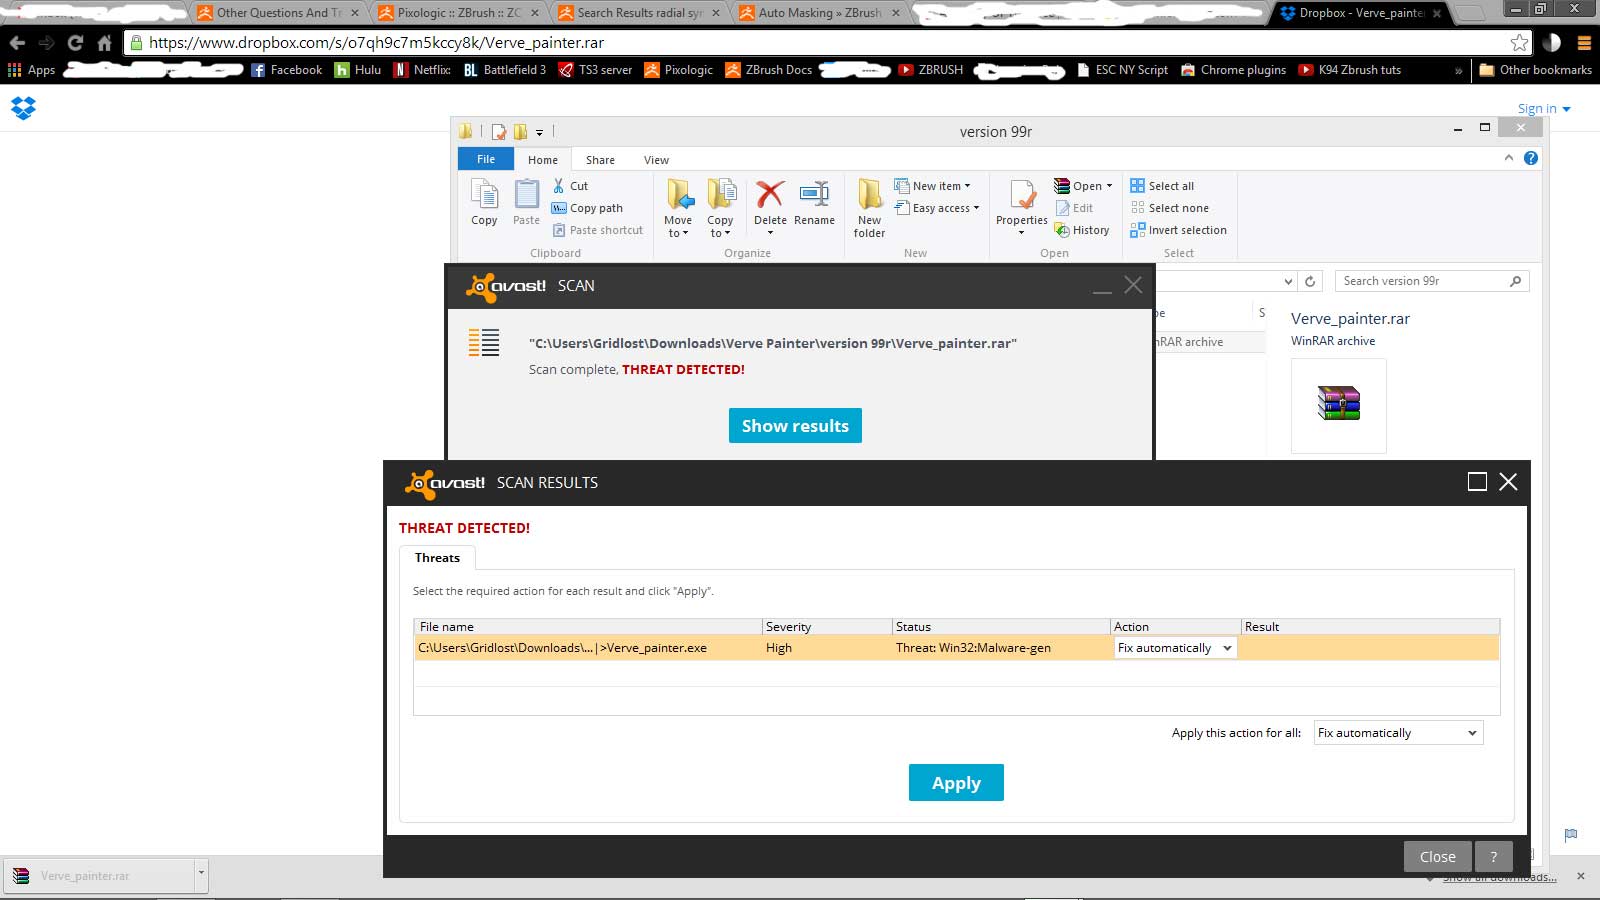
Task: Maximize the avast Scan Results window
Action: [x=1477, y=482]
